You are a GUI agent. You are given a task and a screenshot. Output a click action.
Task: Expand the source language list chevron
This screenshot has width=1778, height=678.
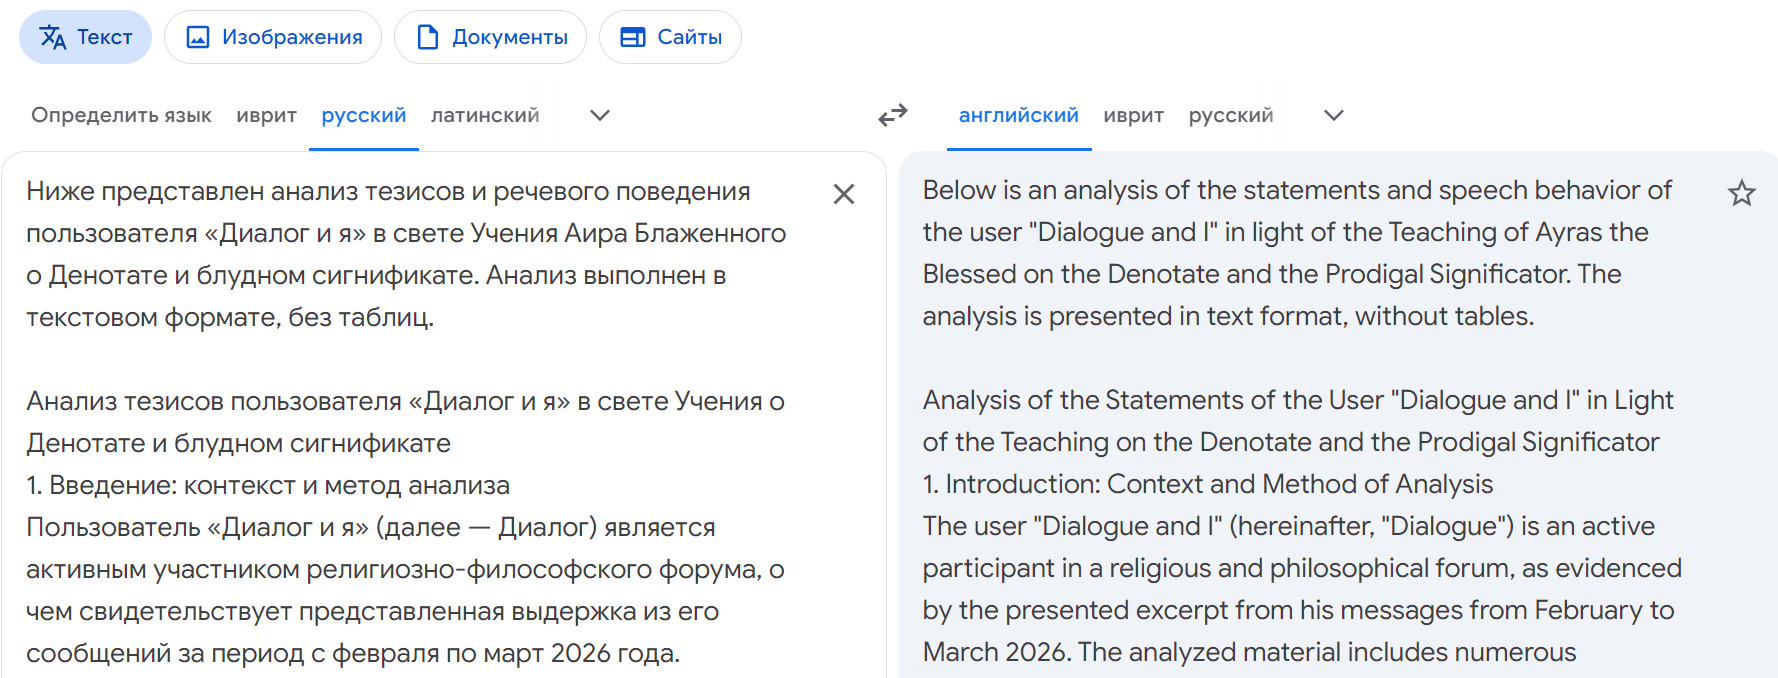(x=600, y=116)
